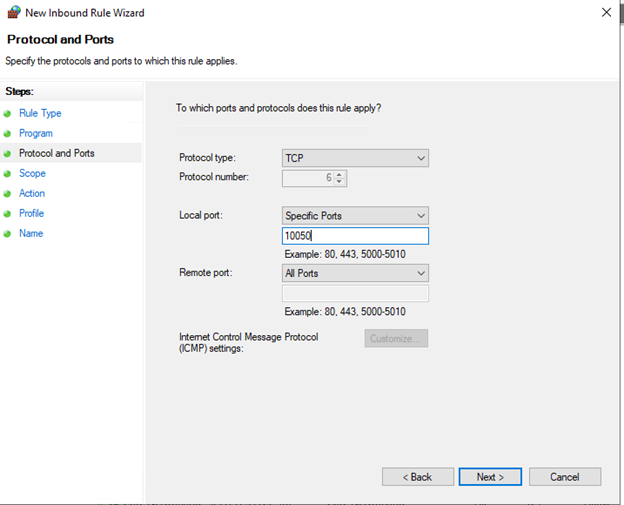
Task: Select the Protocol and Ports step
Action: tap(57, 153)
